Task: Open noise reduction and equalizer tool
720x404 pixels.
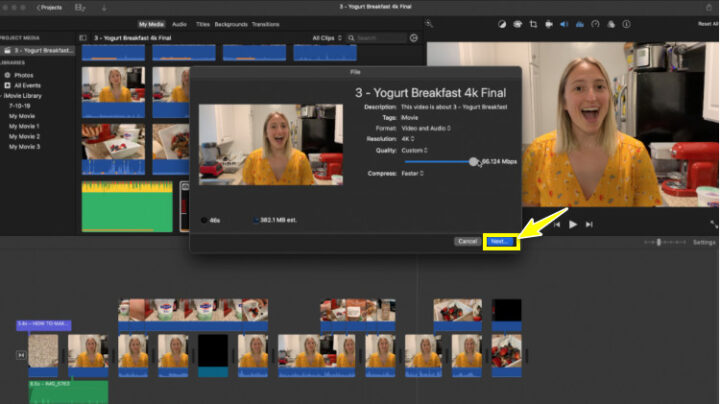Action: tap(580, 24)
